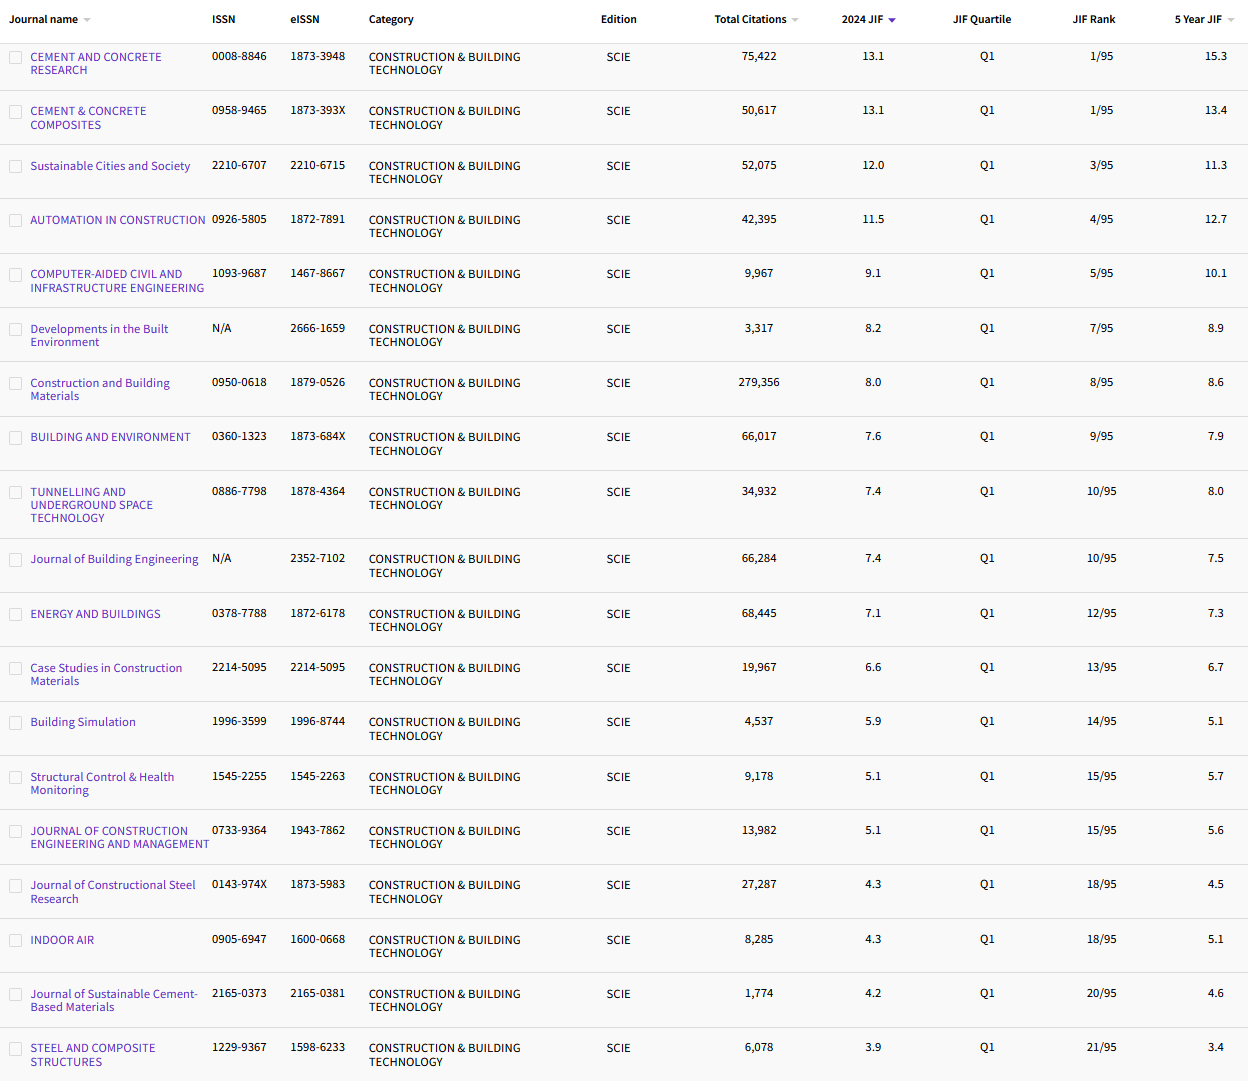
Task: Open Journal of Building Engineering
Action: 114,559
